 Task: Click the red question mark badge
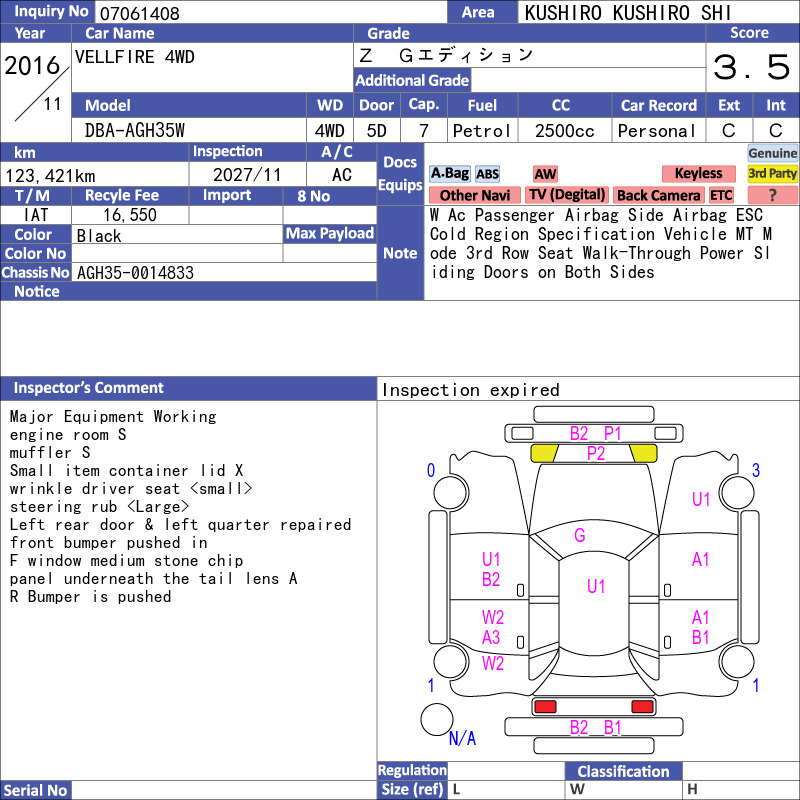772,195
